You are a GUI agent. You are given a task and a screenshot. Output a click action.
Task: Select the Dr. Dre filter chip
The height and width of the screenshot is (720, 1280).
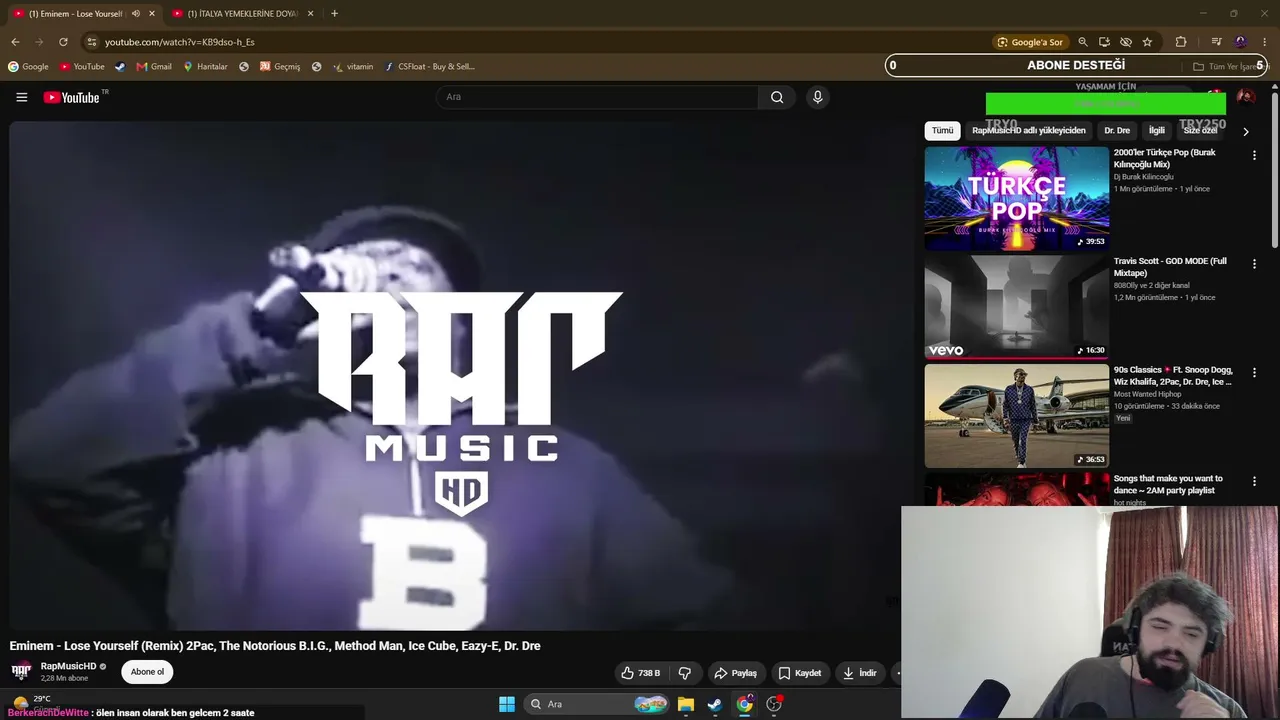pos(1117,131)
